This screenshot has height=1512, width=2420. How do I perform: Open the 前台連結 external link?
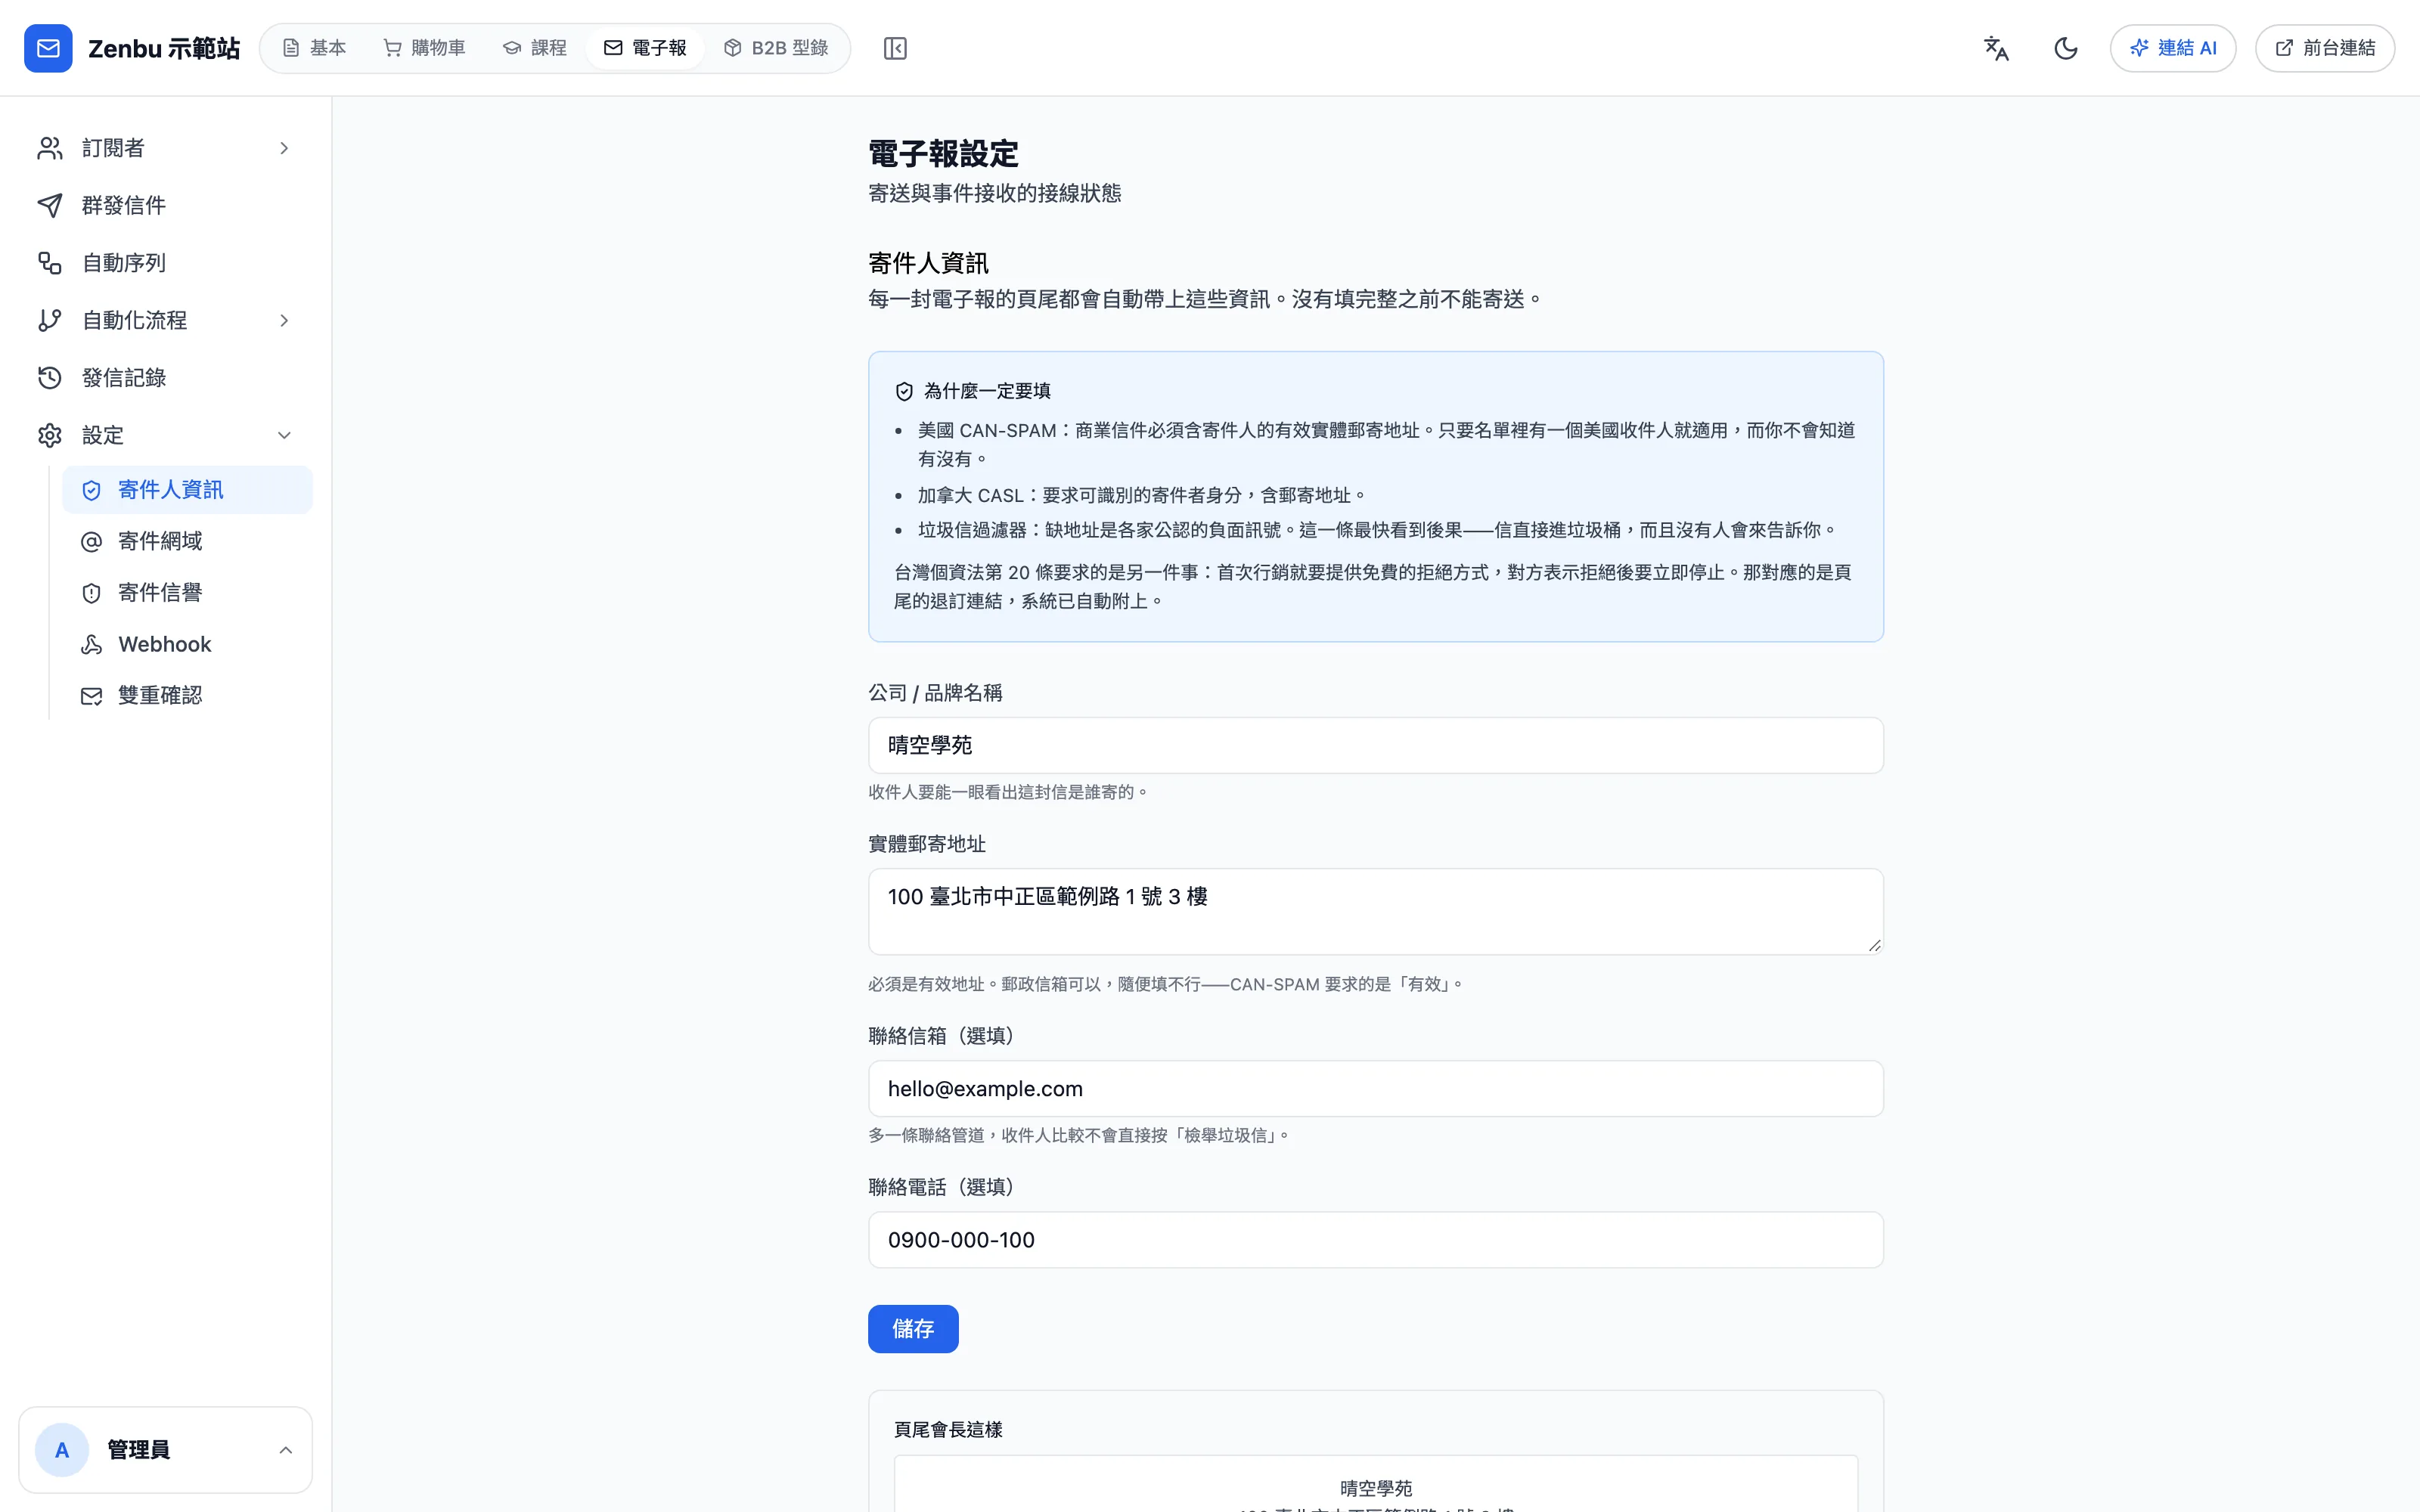(x=2325, y=48)
